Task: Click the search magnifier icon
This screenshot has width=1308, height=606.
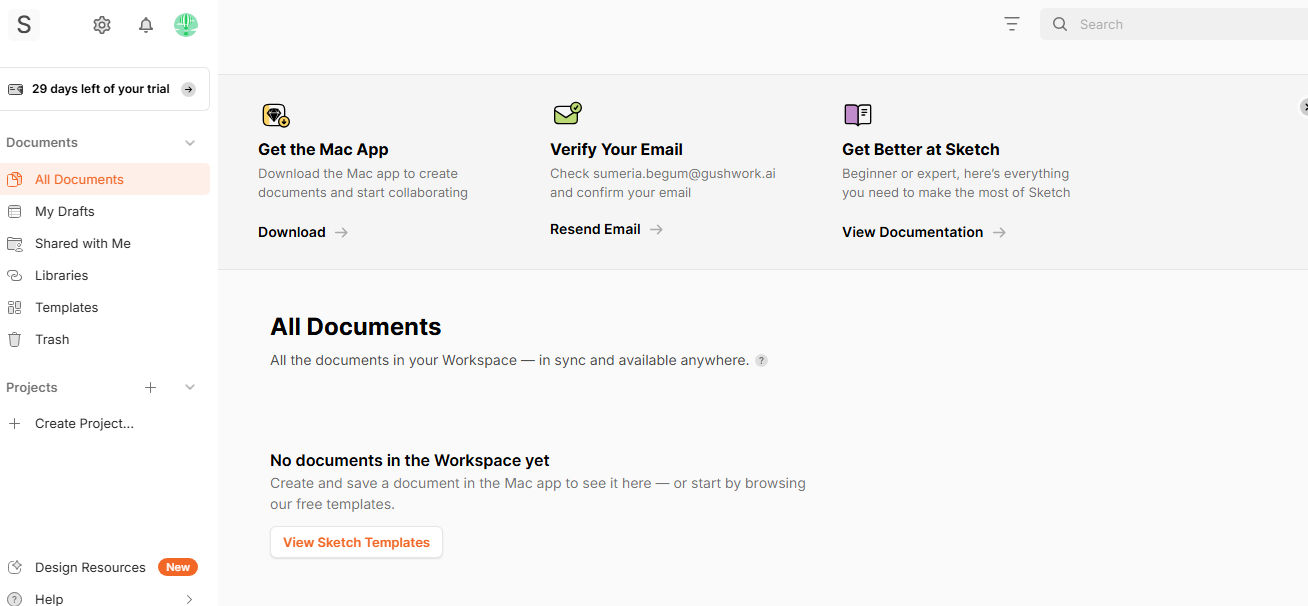Action: 1060,25
